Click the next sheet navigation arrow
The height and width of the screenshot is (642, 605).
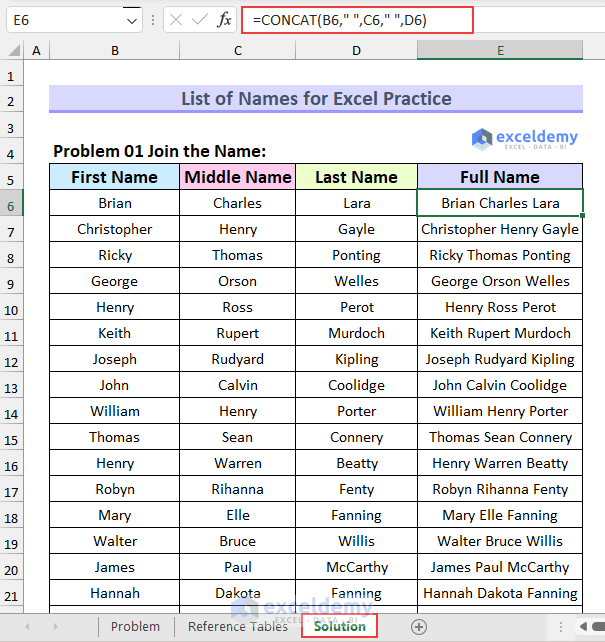(x=56, y=626)
